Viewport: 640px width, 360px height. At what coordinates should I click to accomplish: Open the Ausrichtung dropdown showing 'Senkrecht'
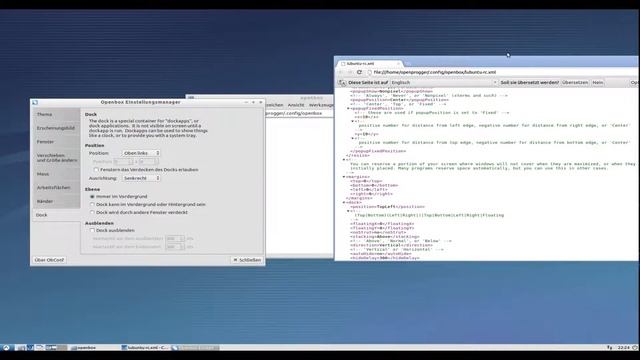pyautogui.click(x=141, y=178)
